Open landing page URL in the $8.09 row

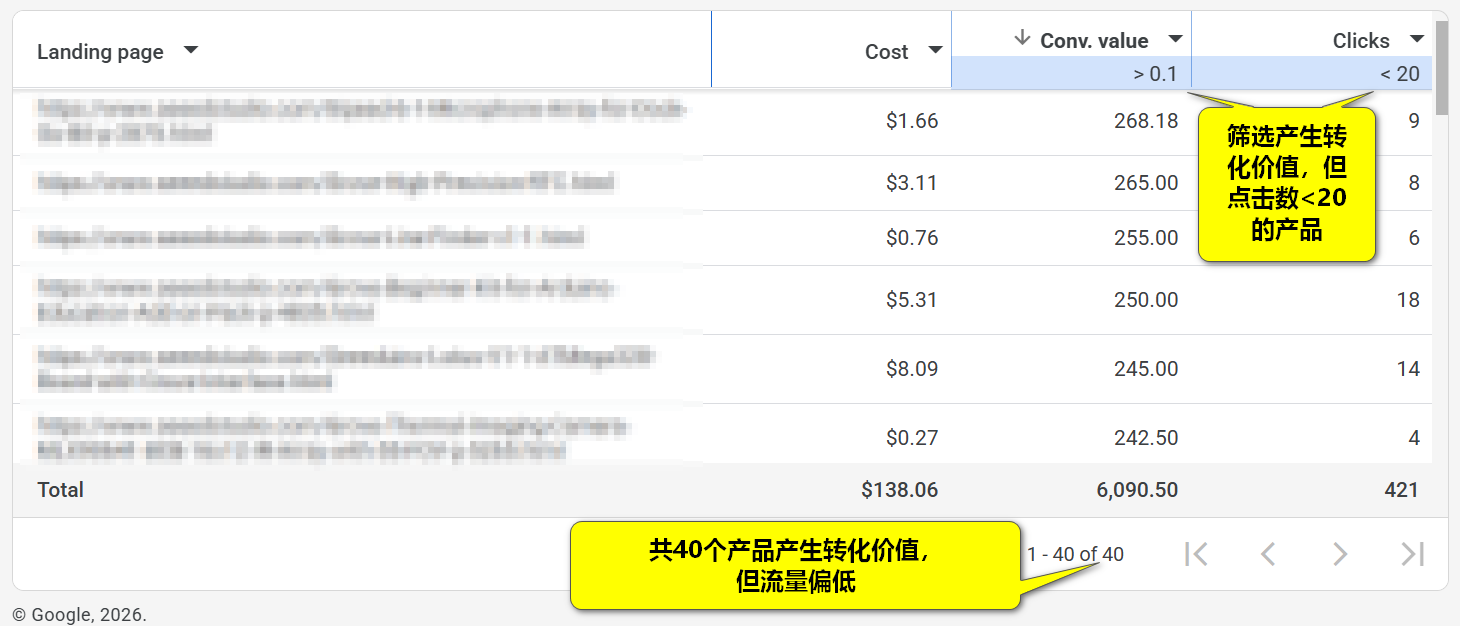pos(346,369)
